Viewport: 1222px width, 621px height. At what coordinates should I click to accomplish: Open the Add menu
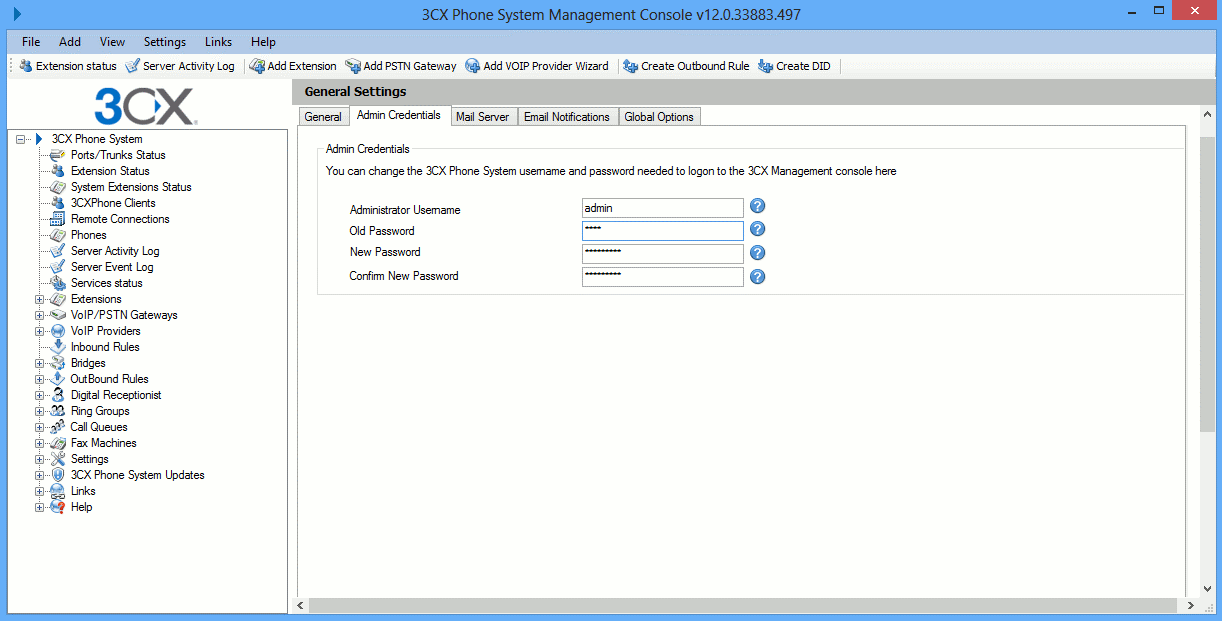click(x=70, y=42)
